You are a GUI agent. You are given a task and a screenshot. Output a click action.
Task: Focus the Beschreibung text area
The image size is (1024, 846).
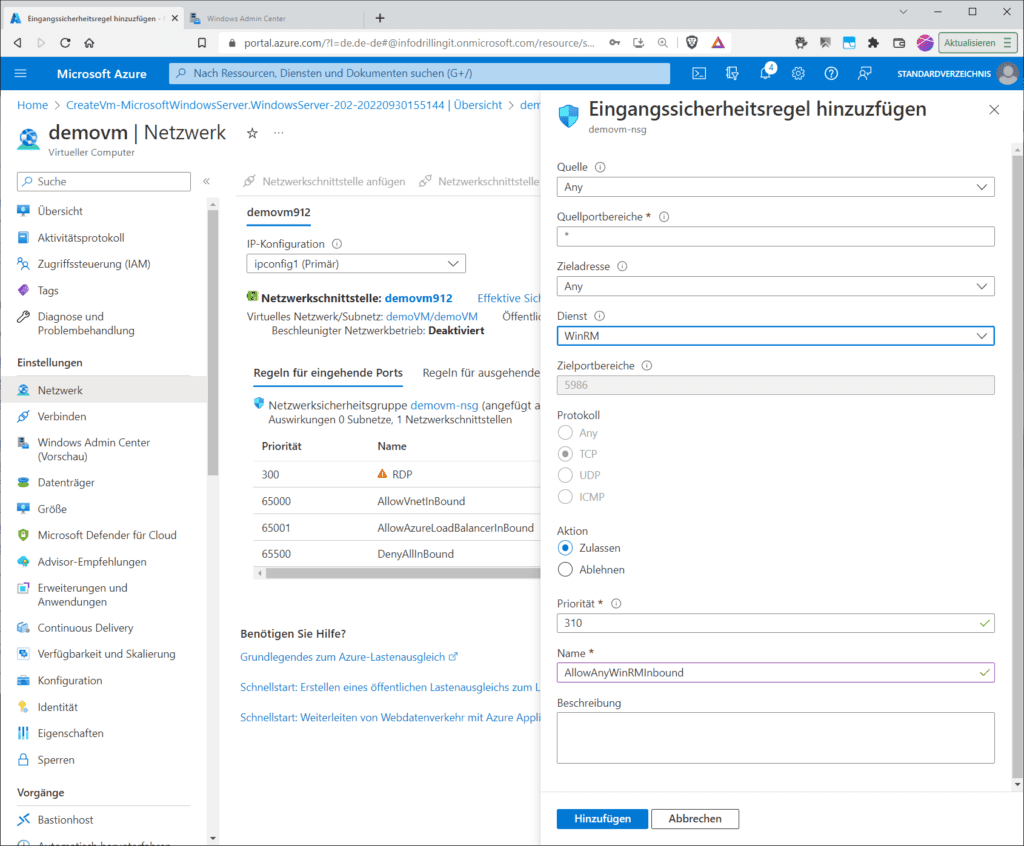click(775, 738)
